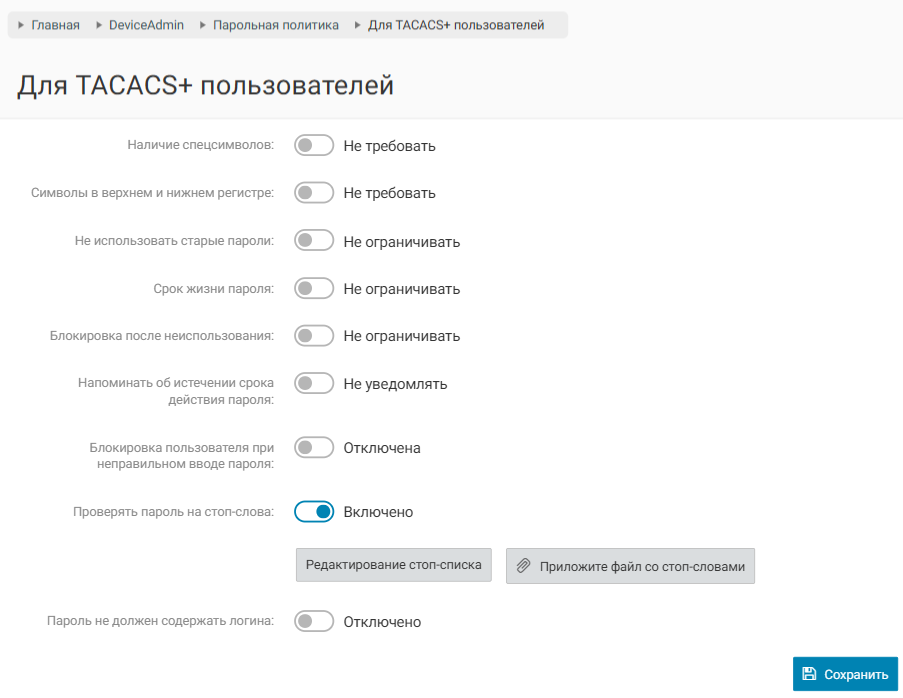
Task: Click the paperclip icon for attaching stop-words file
Action: [x=523, y=566]
